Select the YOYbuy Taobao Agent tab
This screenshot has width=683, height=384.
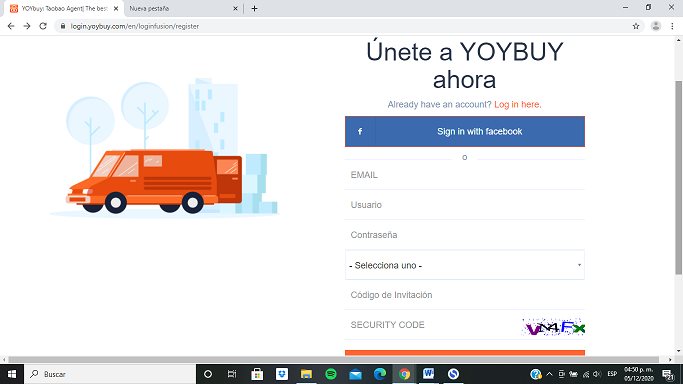coord(64,8)
